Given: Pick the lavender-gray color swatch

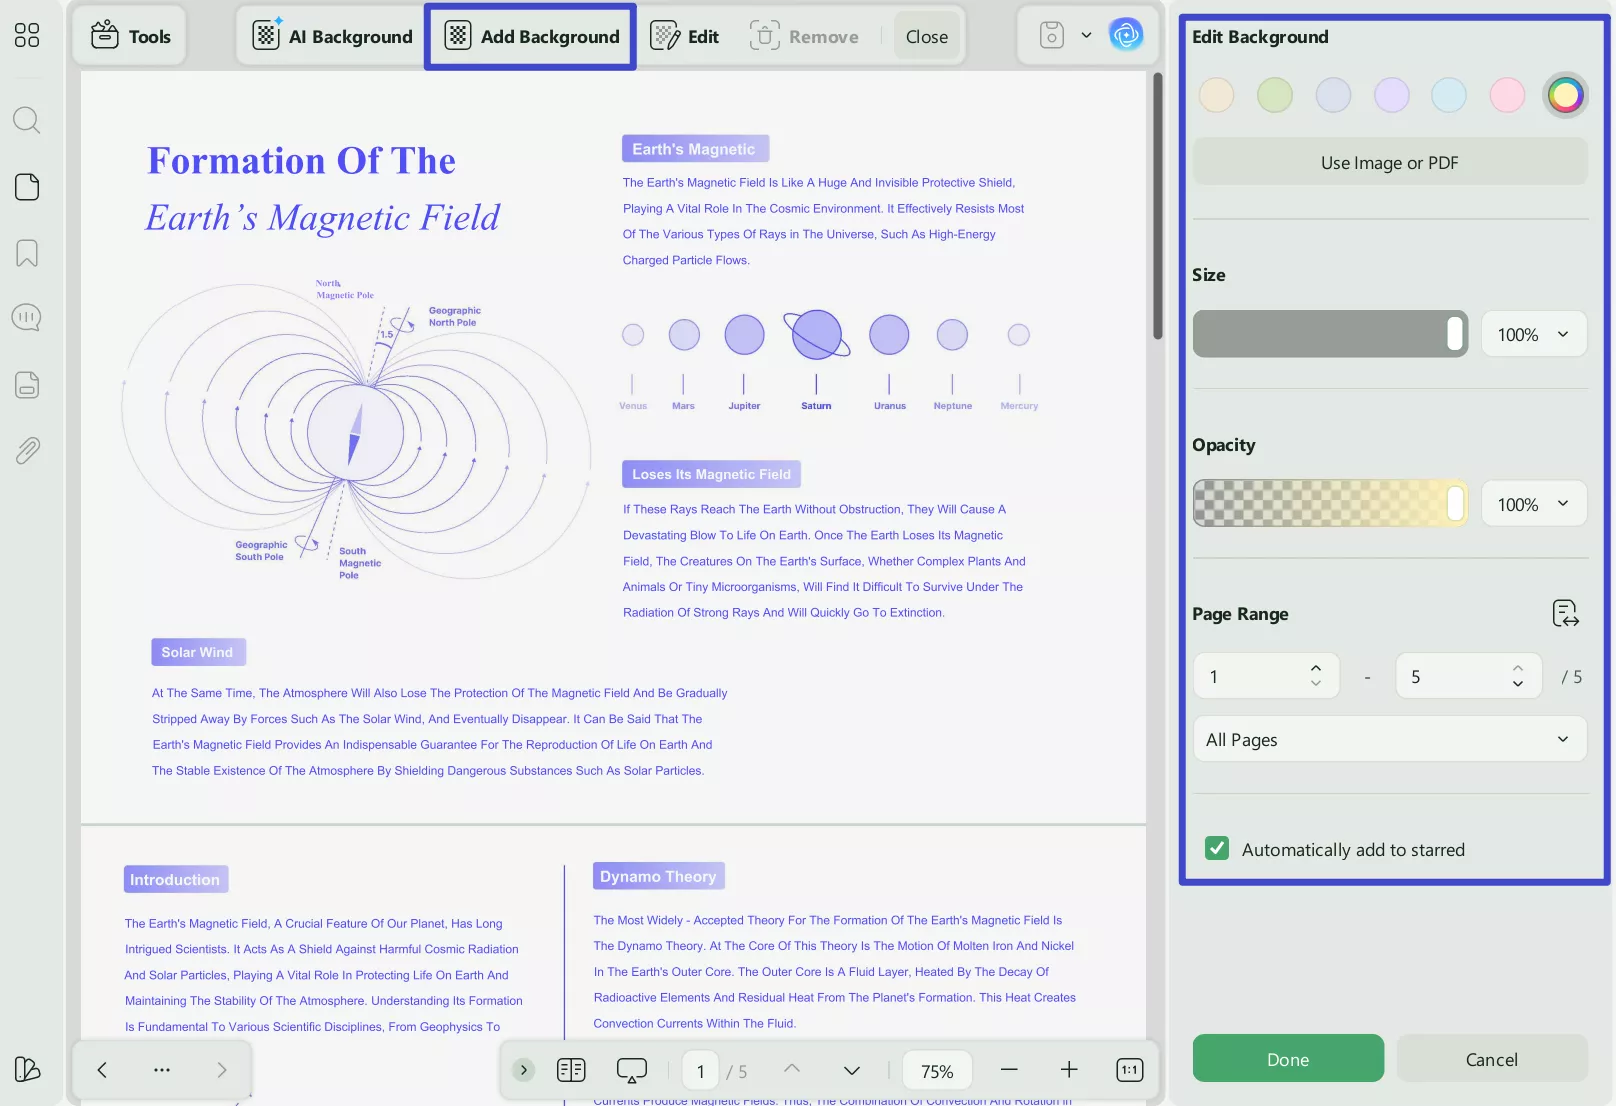Looking at the screenshot, I should point(1333,95).
